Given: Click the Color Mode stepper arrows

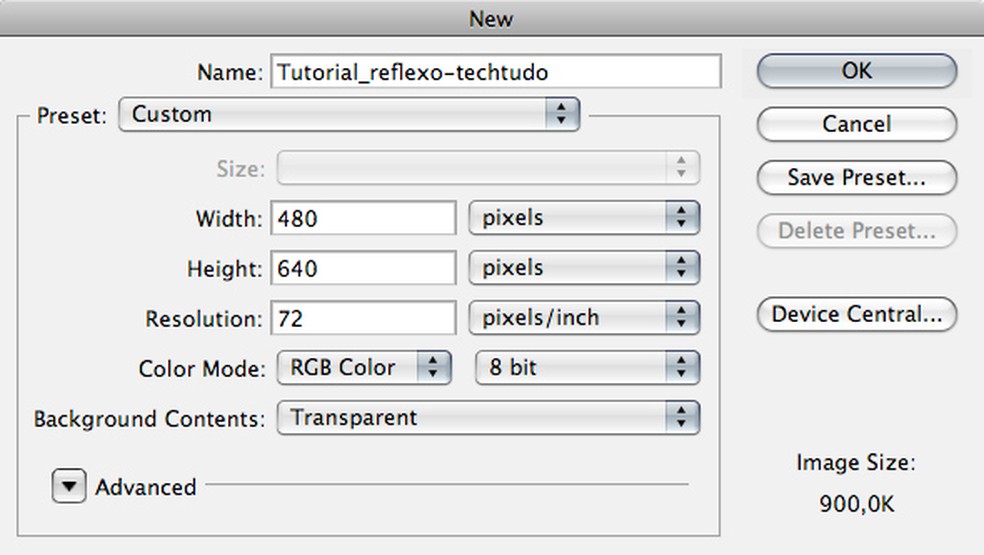Looking at the screenshot, I should click(x=433, y=367).
